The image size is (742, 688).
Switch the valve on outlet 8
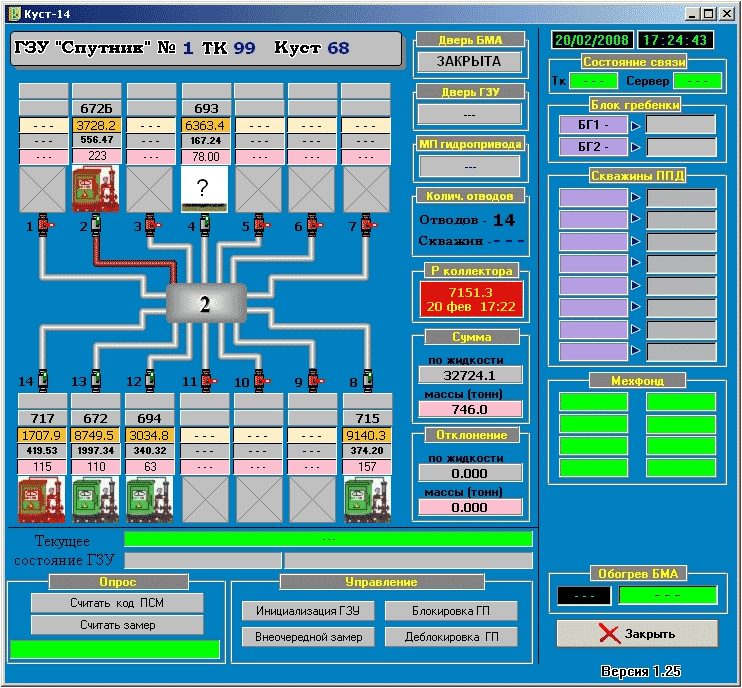click(x=366, y=380)
